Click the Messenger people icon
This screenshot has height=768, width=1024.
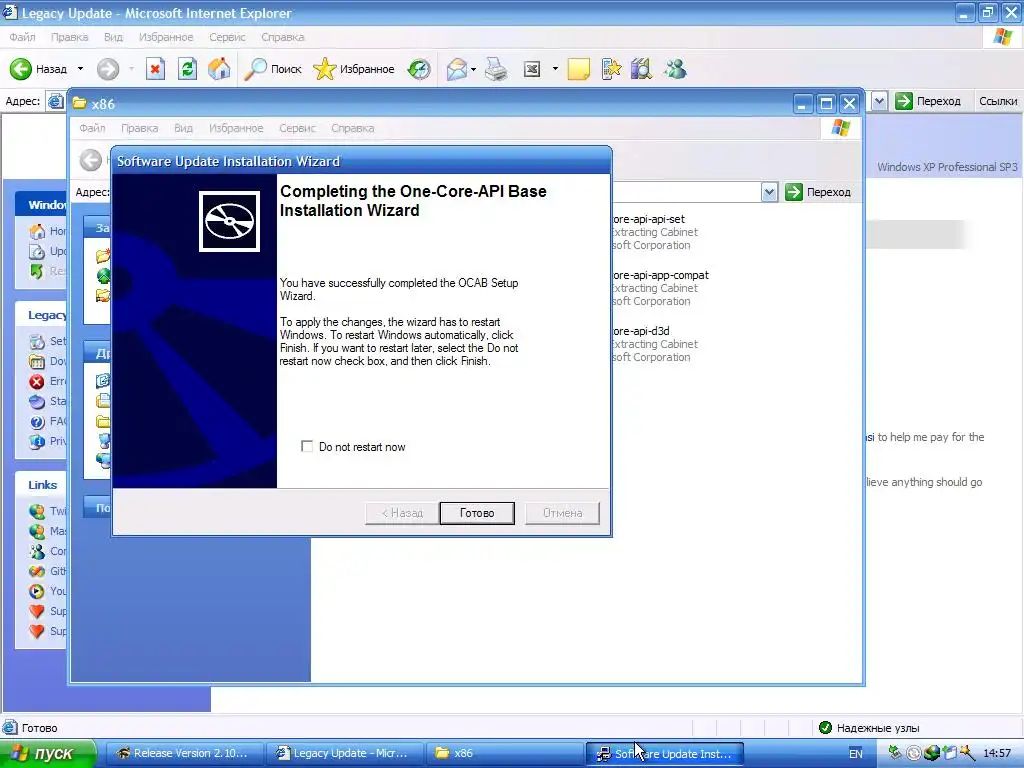pyautogui.click(x=675, y=69)
